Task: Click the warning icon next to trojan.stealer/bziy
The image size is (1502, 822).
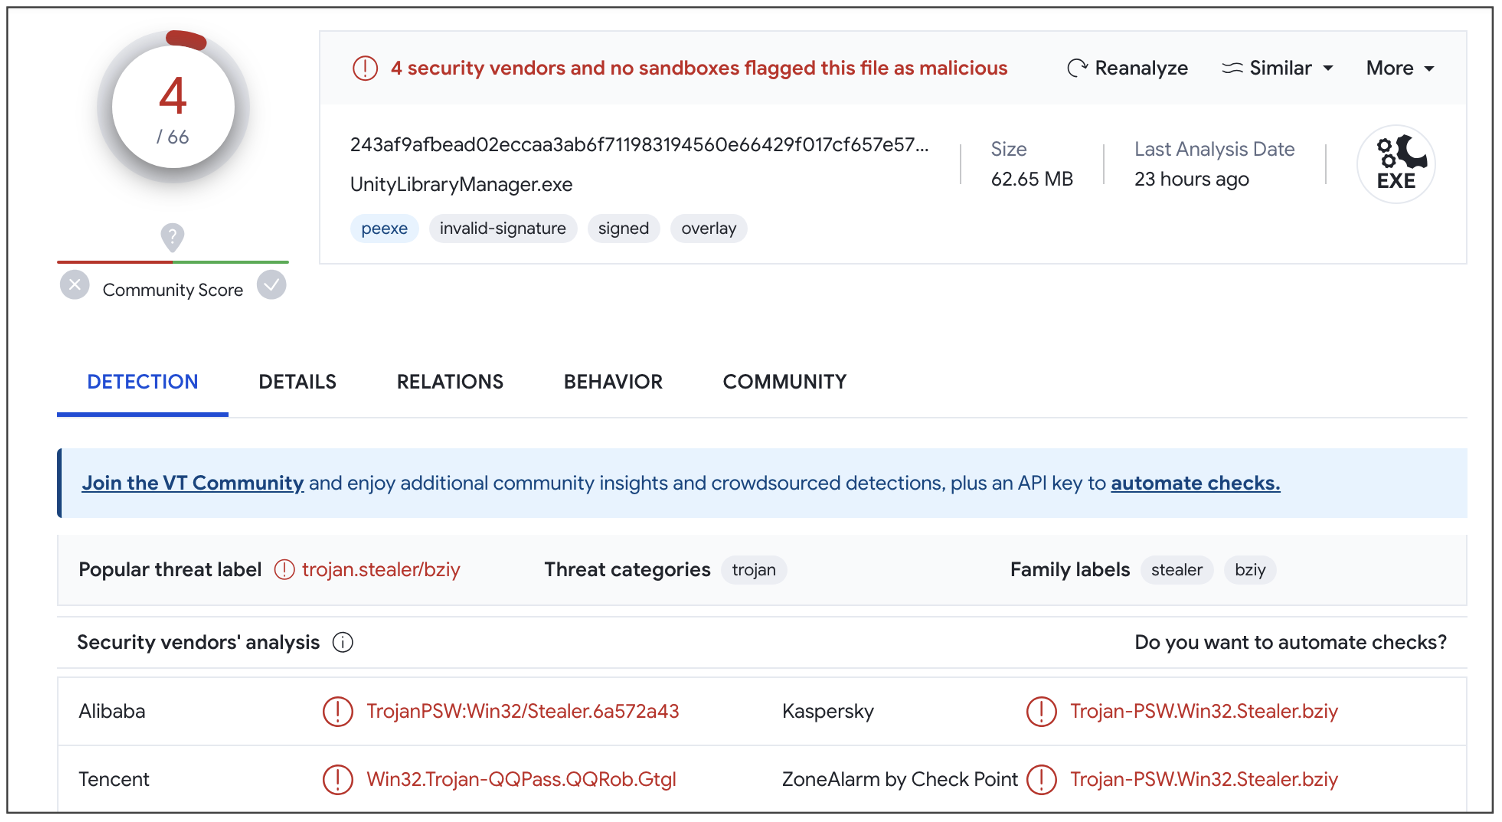Action: pos(285,569)
